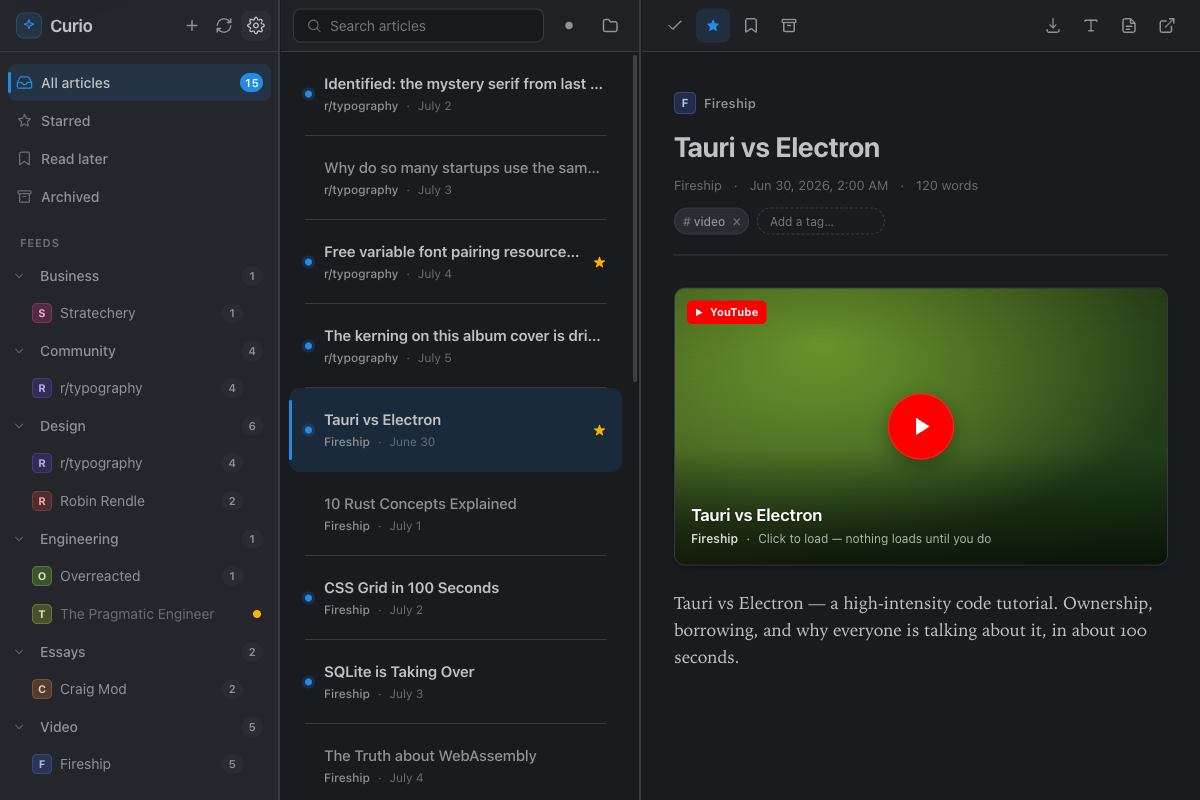This screenshot has width=1200, height=800.
Task: Open '10 Rust Concepts Explained' article
Action: click(456, 514)
